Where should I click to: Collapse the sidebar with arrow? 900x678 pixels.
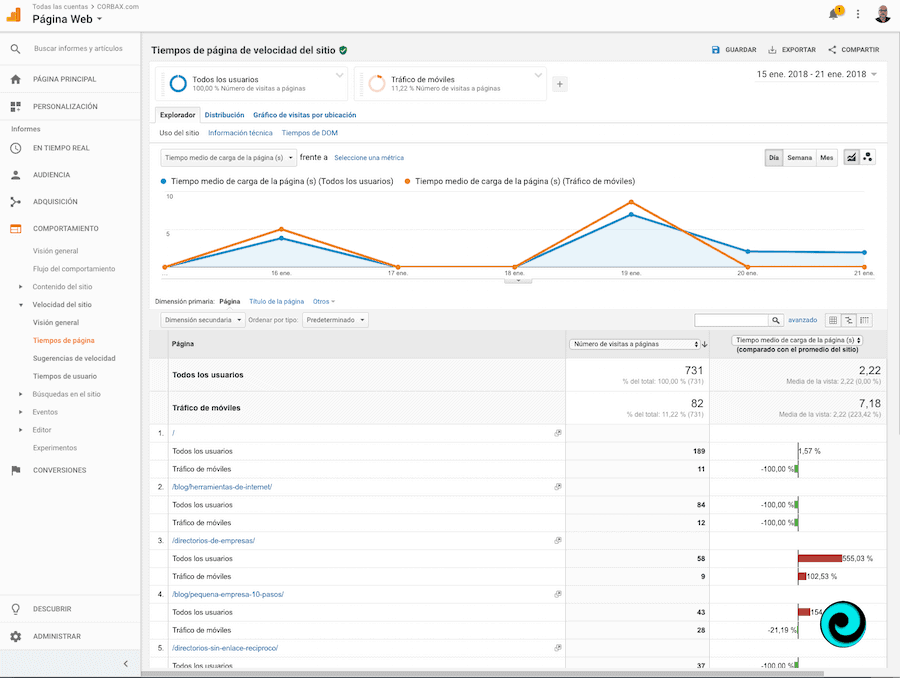tap(126, 664)
